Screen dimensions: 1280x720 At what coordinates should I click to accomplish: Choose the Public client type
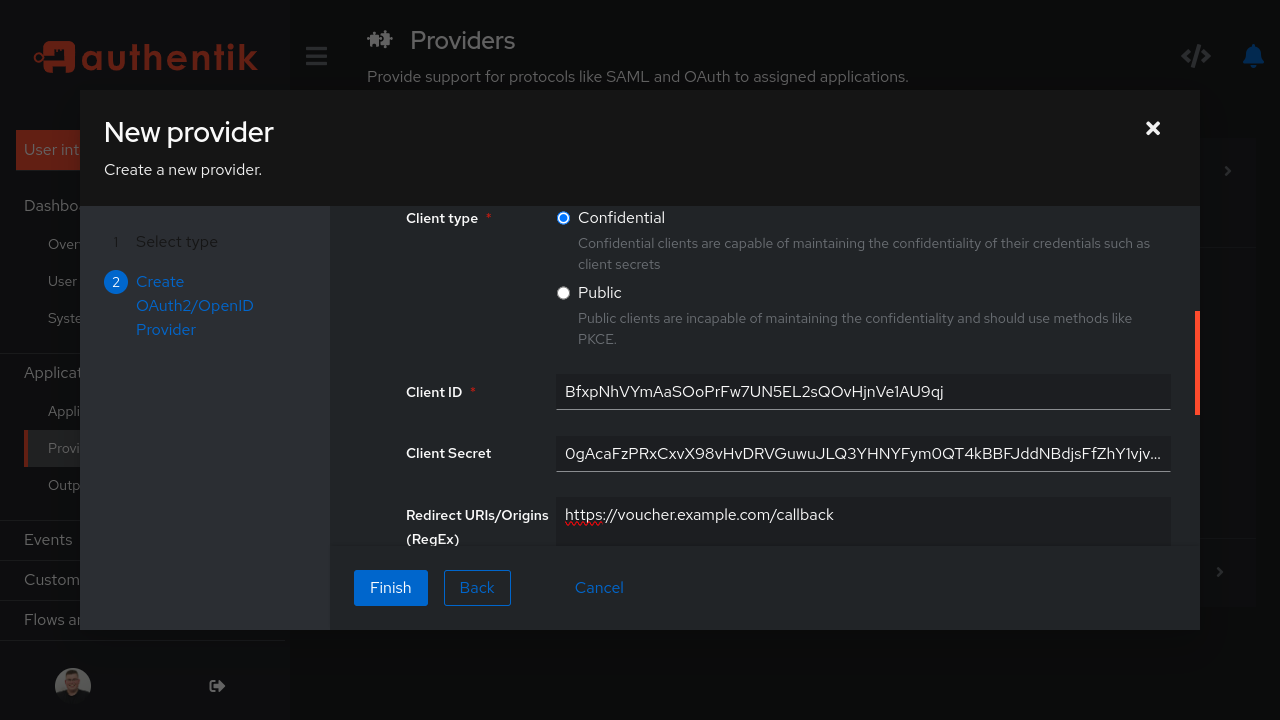[x=563, y=292]
